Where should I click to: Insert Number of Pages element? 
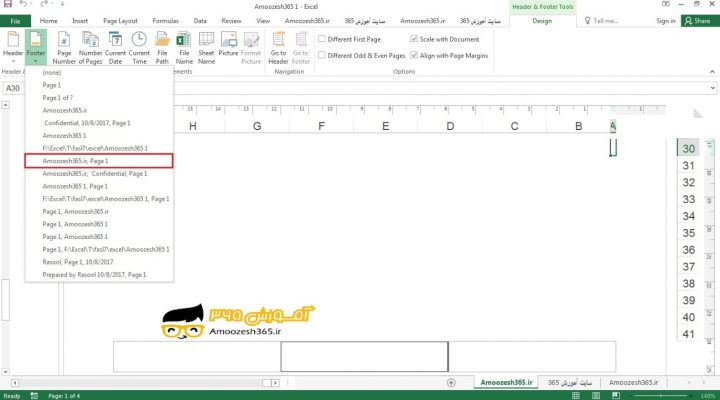[x=90, y=47]
